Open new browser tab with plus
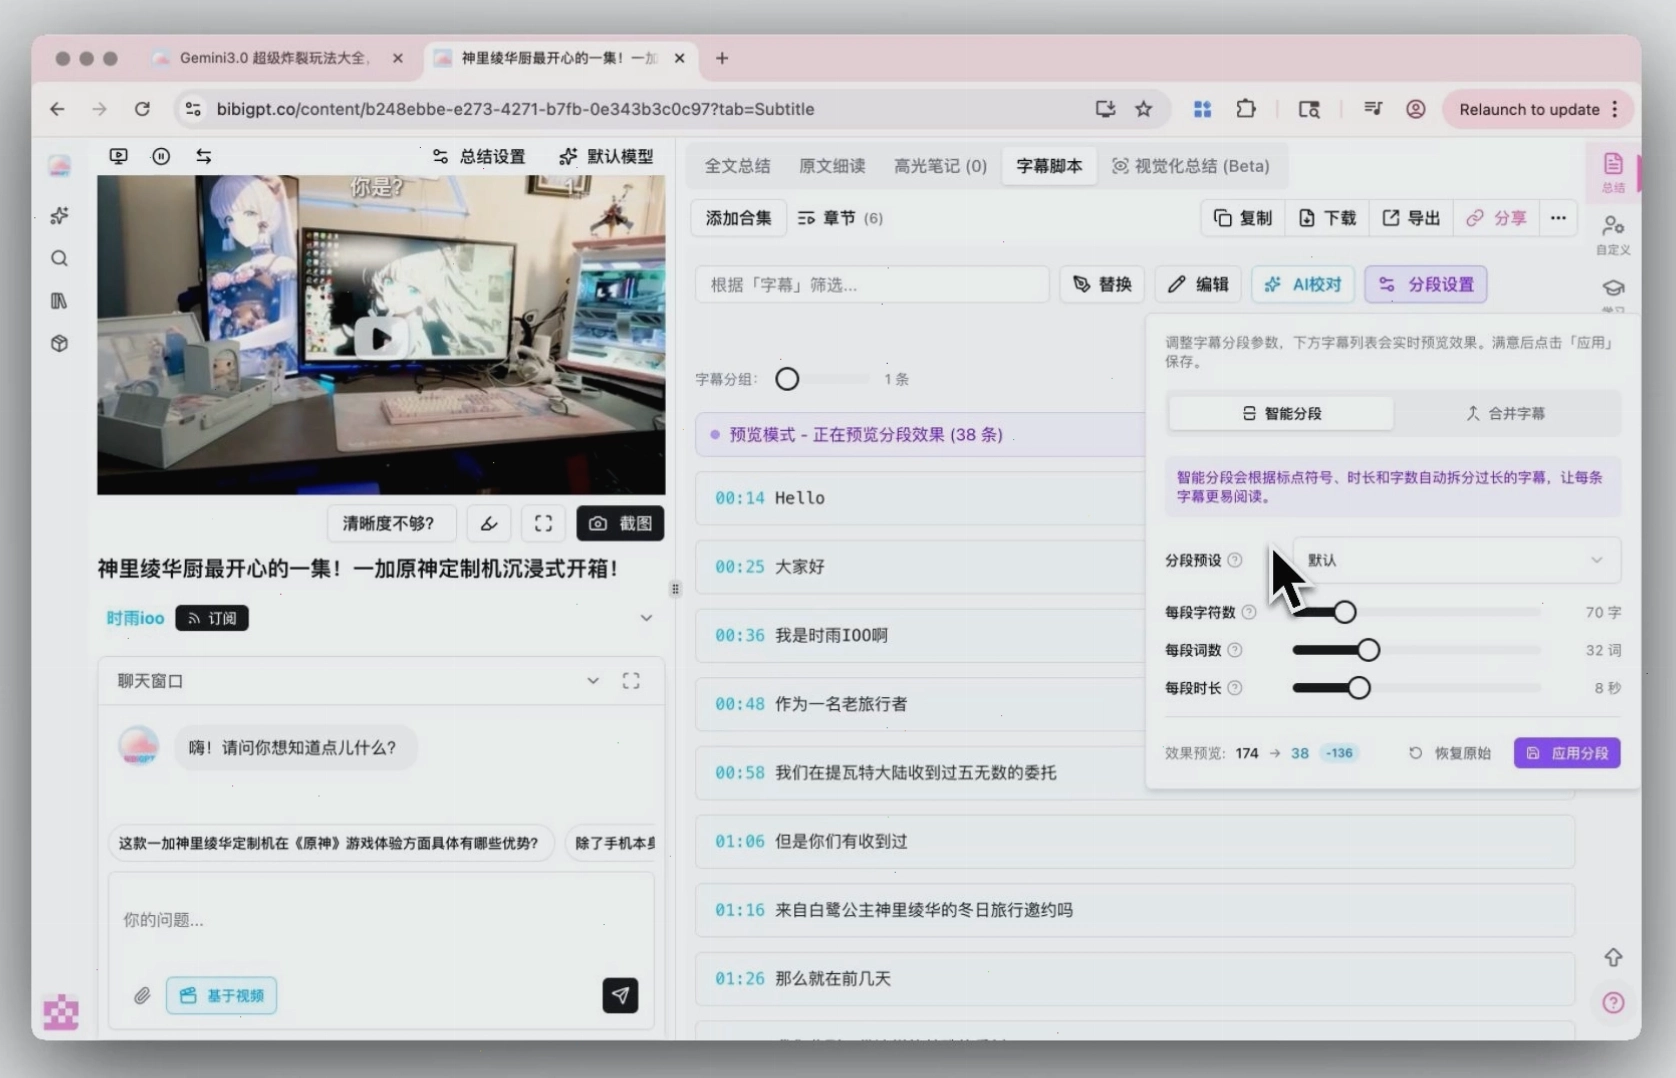 [x=722, y=58]
